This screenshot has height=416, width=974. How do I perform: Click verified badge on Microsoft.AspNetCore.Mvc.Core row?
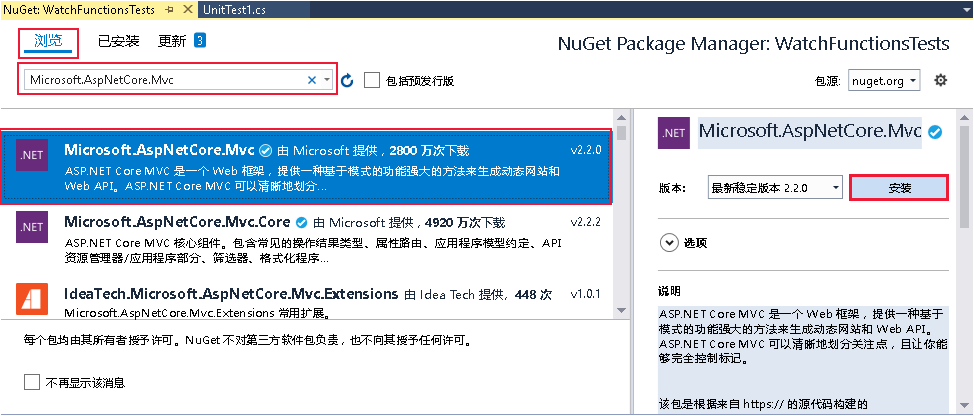302,222
